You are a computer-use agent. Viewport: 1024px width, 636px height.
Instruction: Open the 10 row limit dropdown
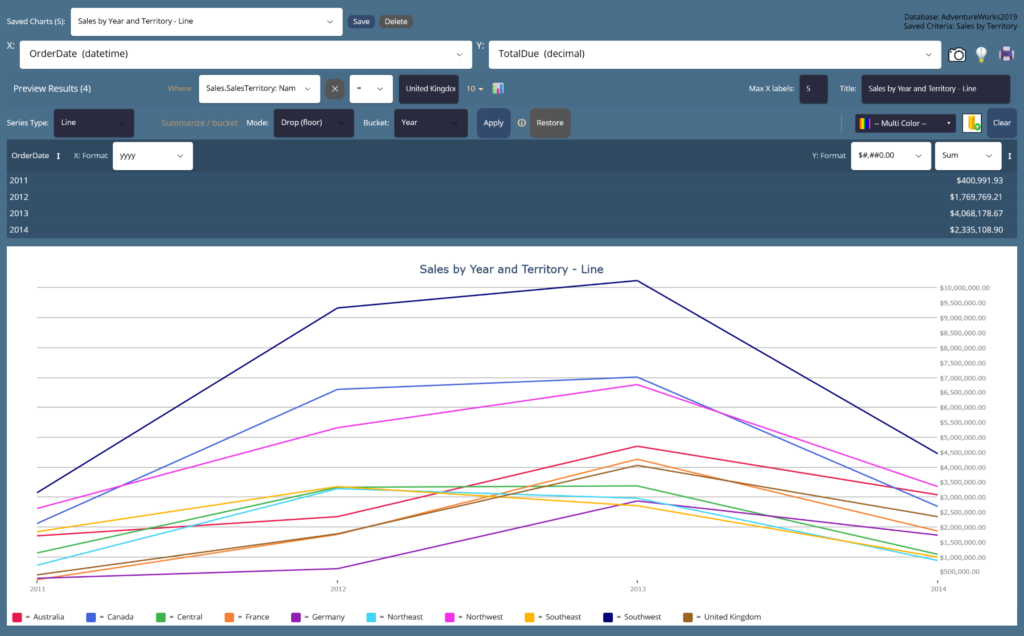[475, 89]
